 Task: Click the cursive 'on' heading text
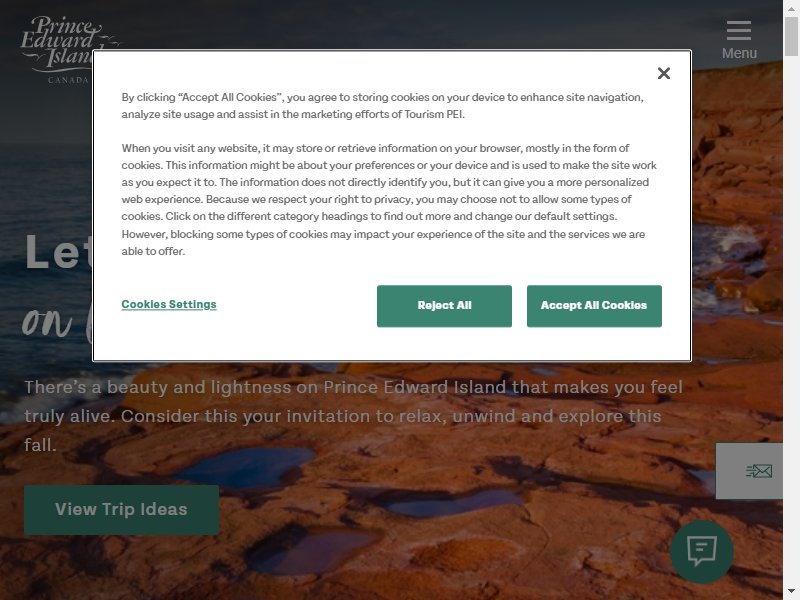point(47,322)
